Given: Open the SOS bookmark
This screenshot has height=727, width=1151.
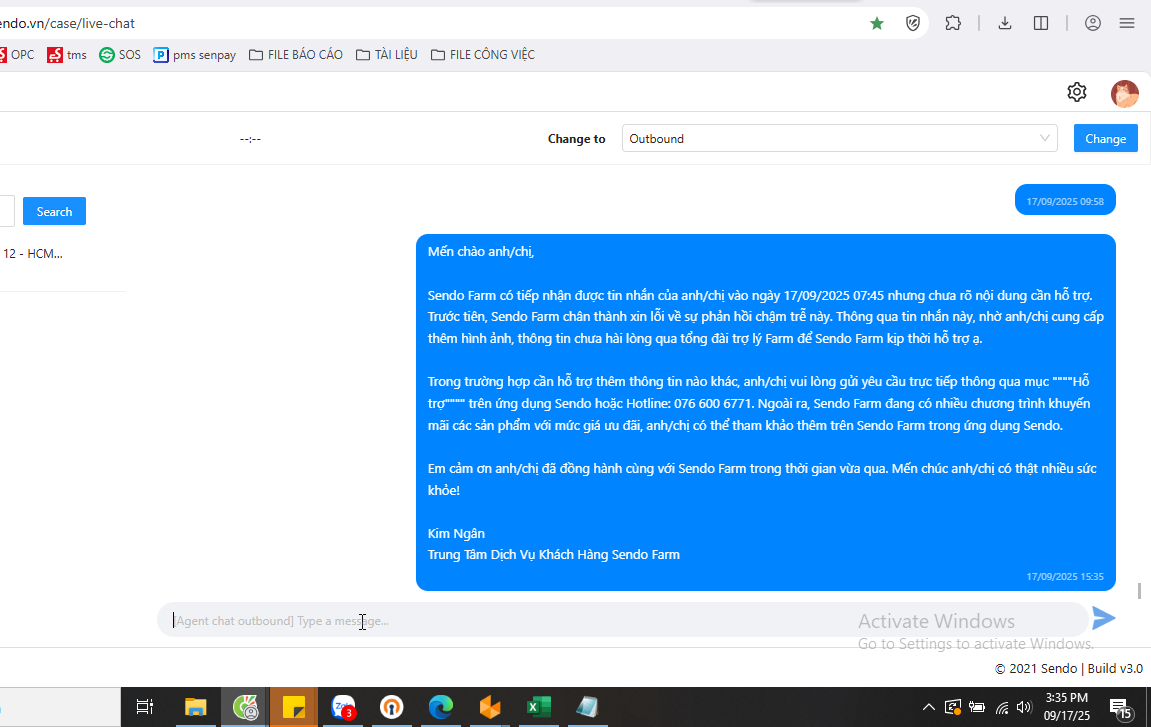Looking at the screenshot, I should (x=120, y=54).
